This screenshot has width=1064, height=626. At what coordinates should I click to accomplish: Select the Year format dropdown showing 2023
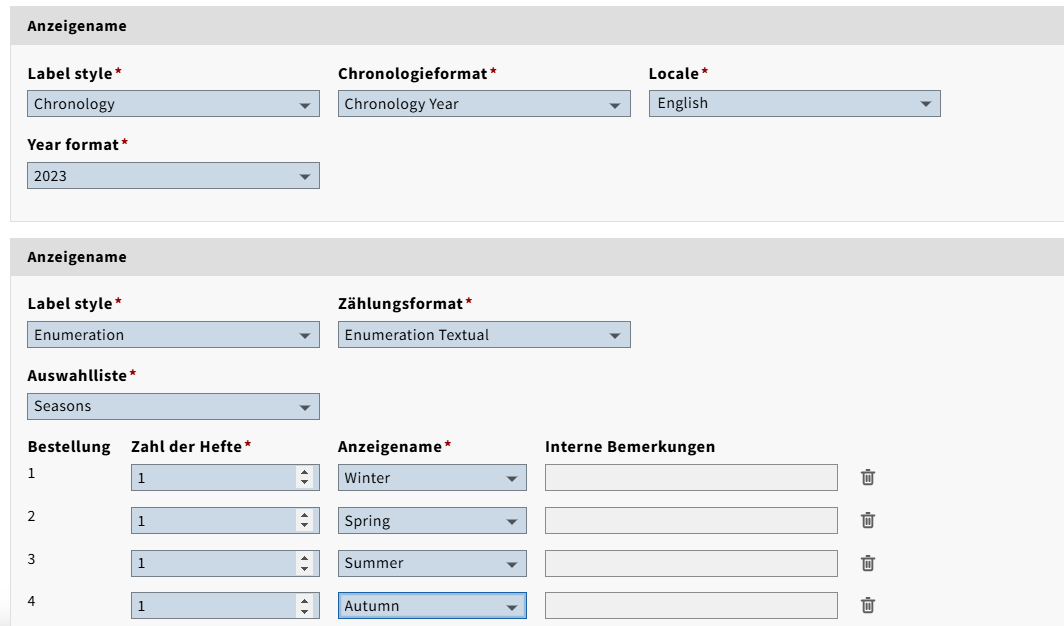tap(173, 176)
